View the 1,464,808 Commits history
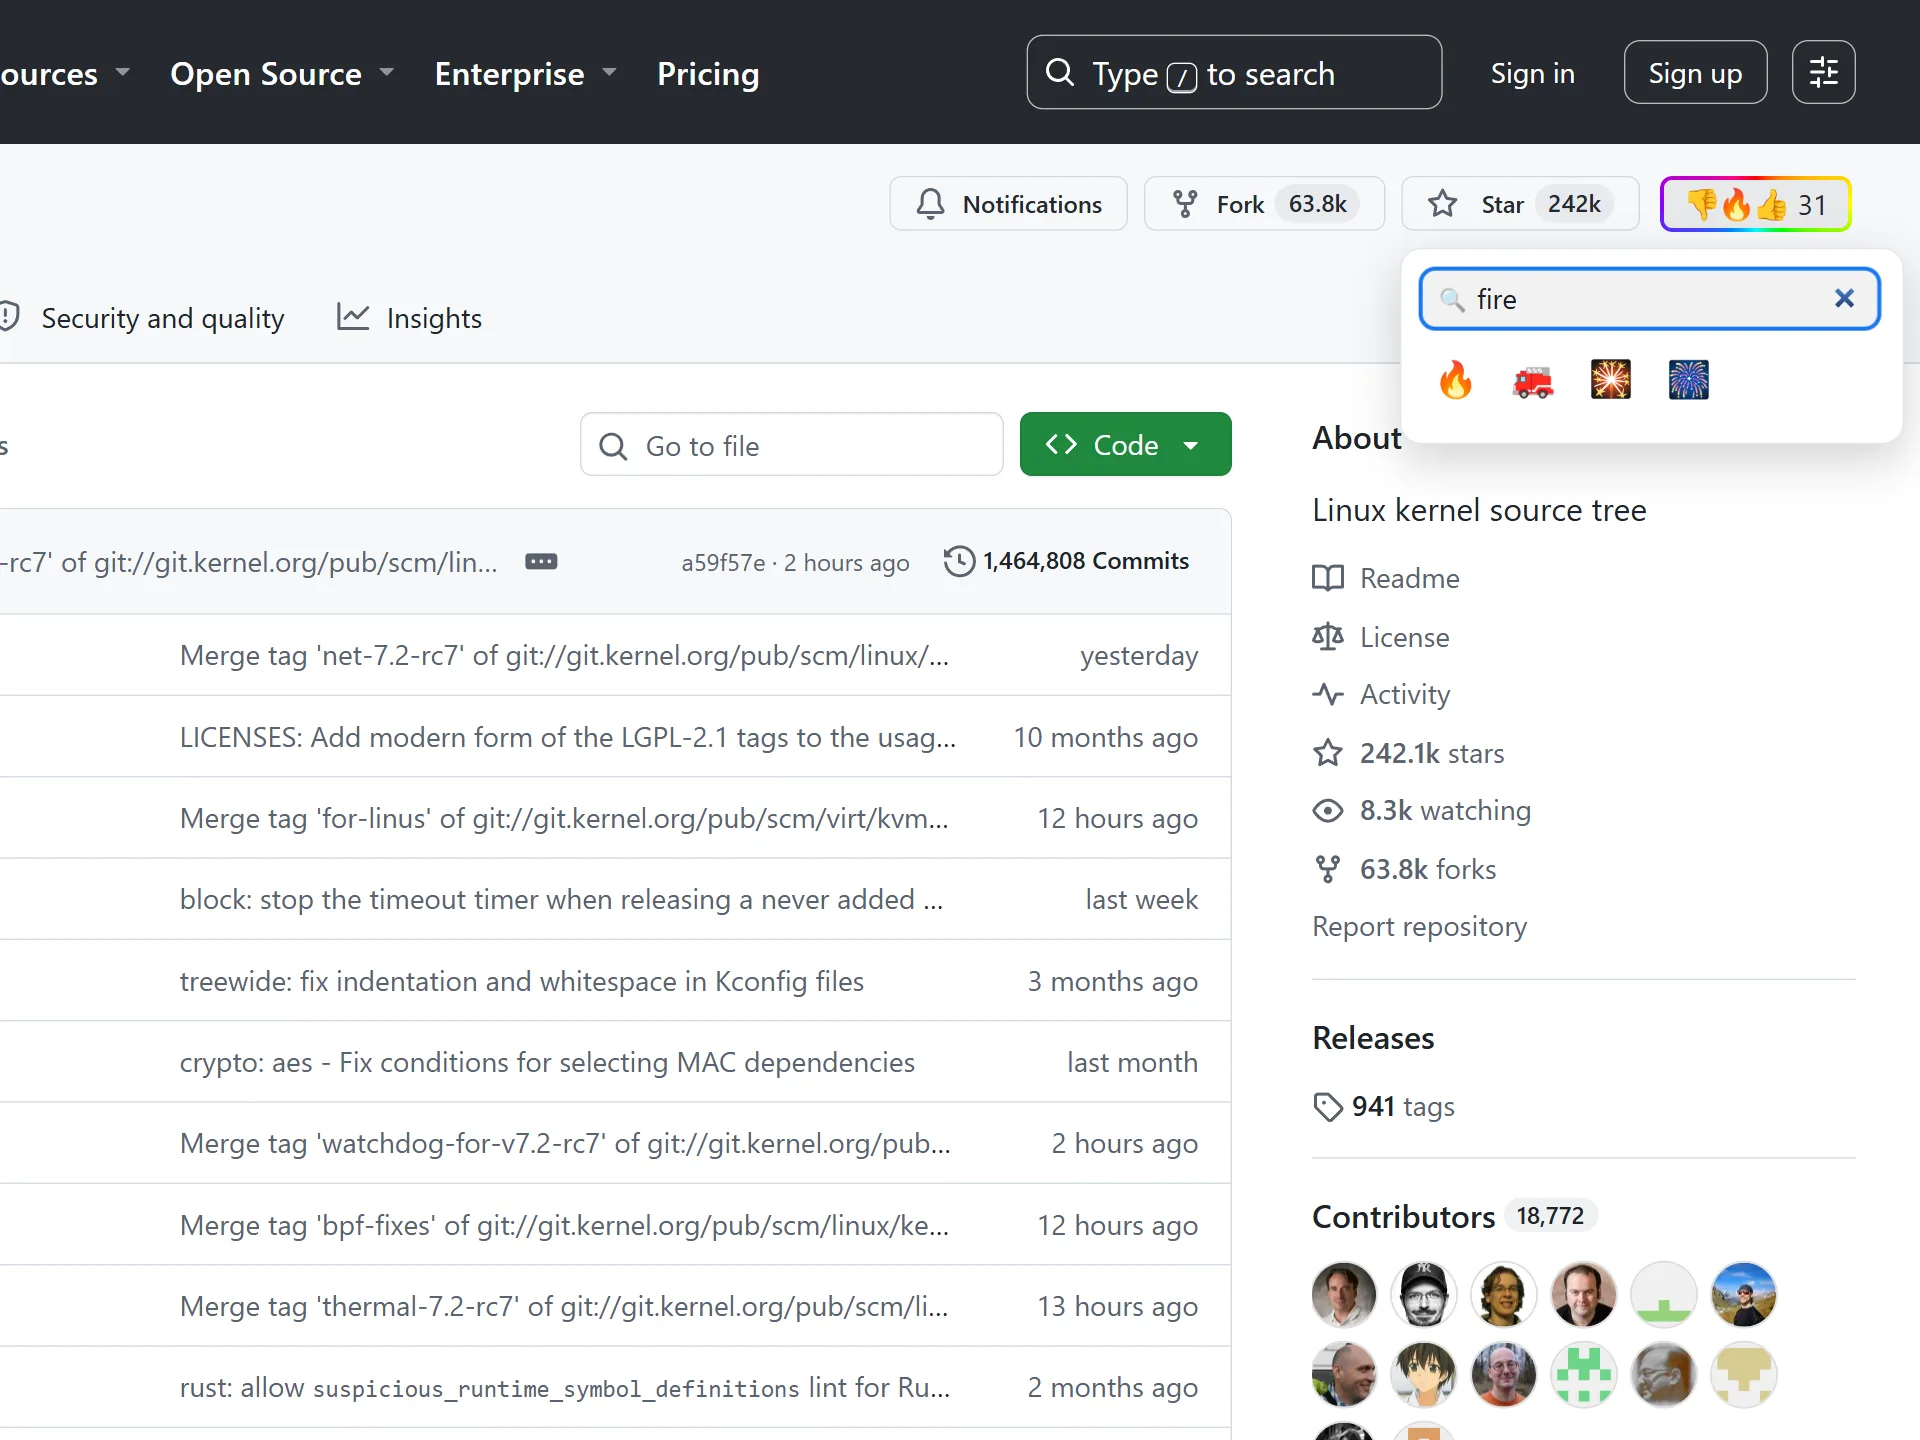The height and width of the screenshot is (1440, 1920). coord(1066,561)
